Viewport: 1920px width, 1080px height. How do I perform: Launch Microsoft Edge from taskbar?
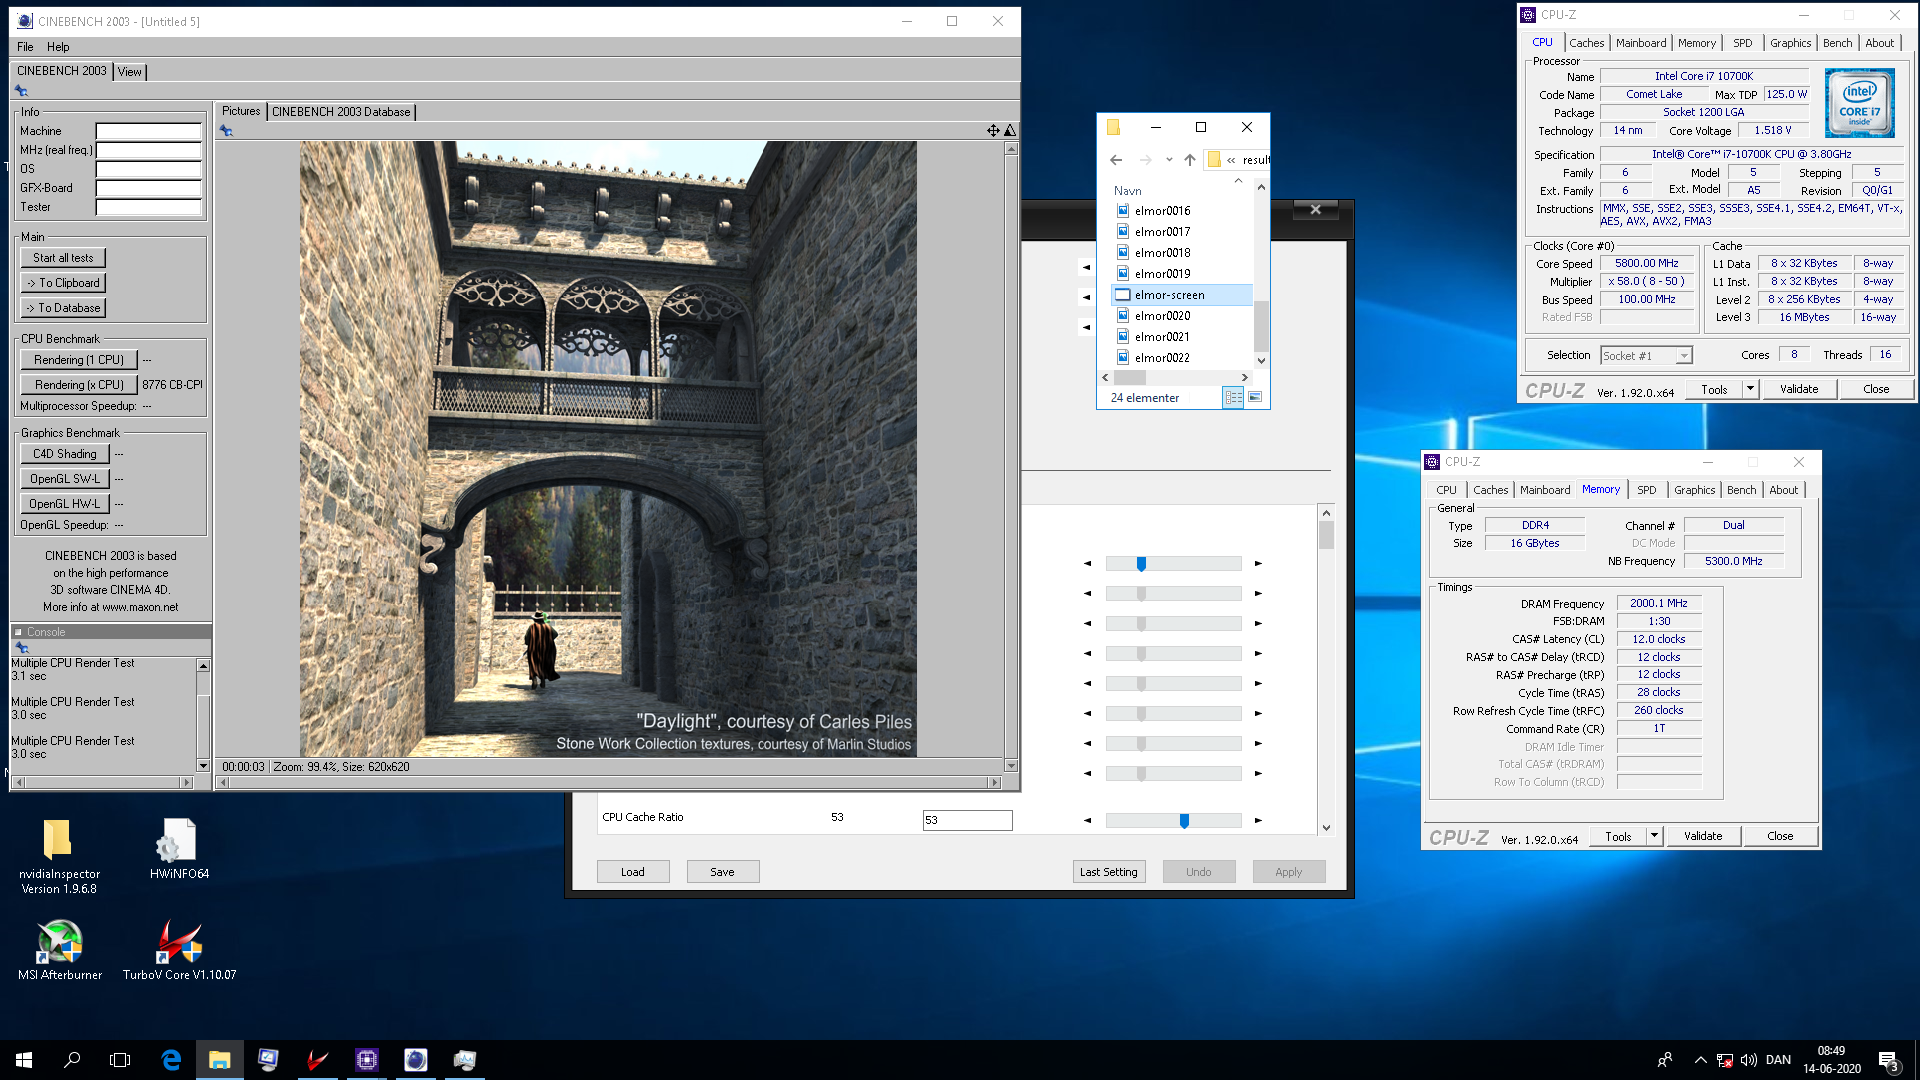171,1060
